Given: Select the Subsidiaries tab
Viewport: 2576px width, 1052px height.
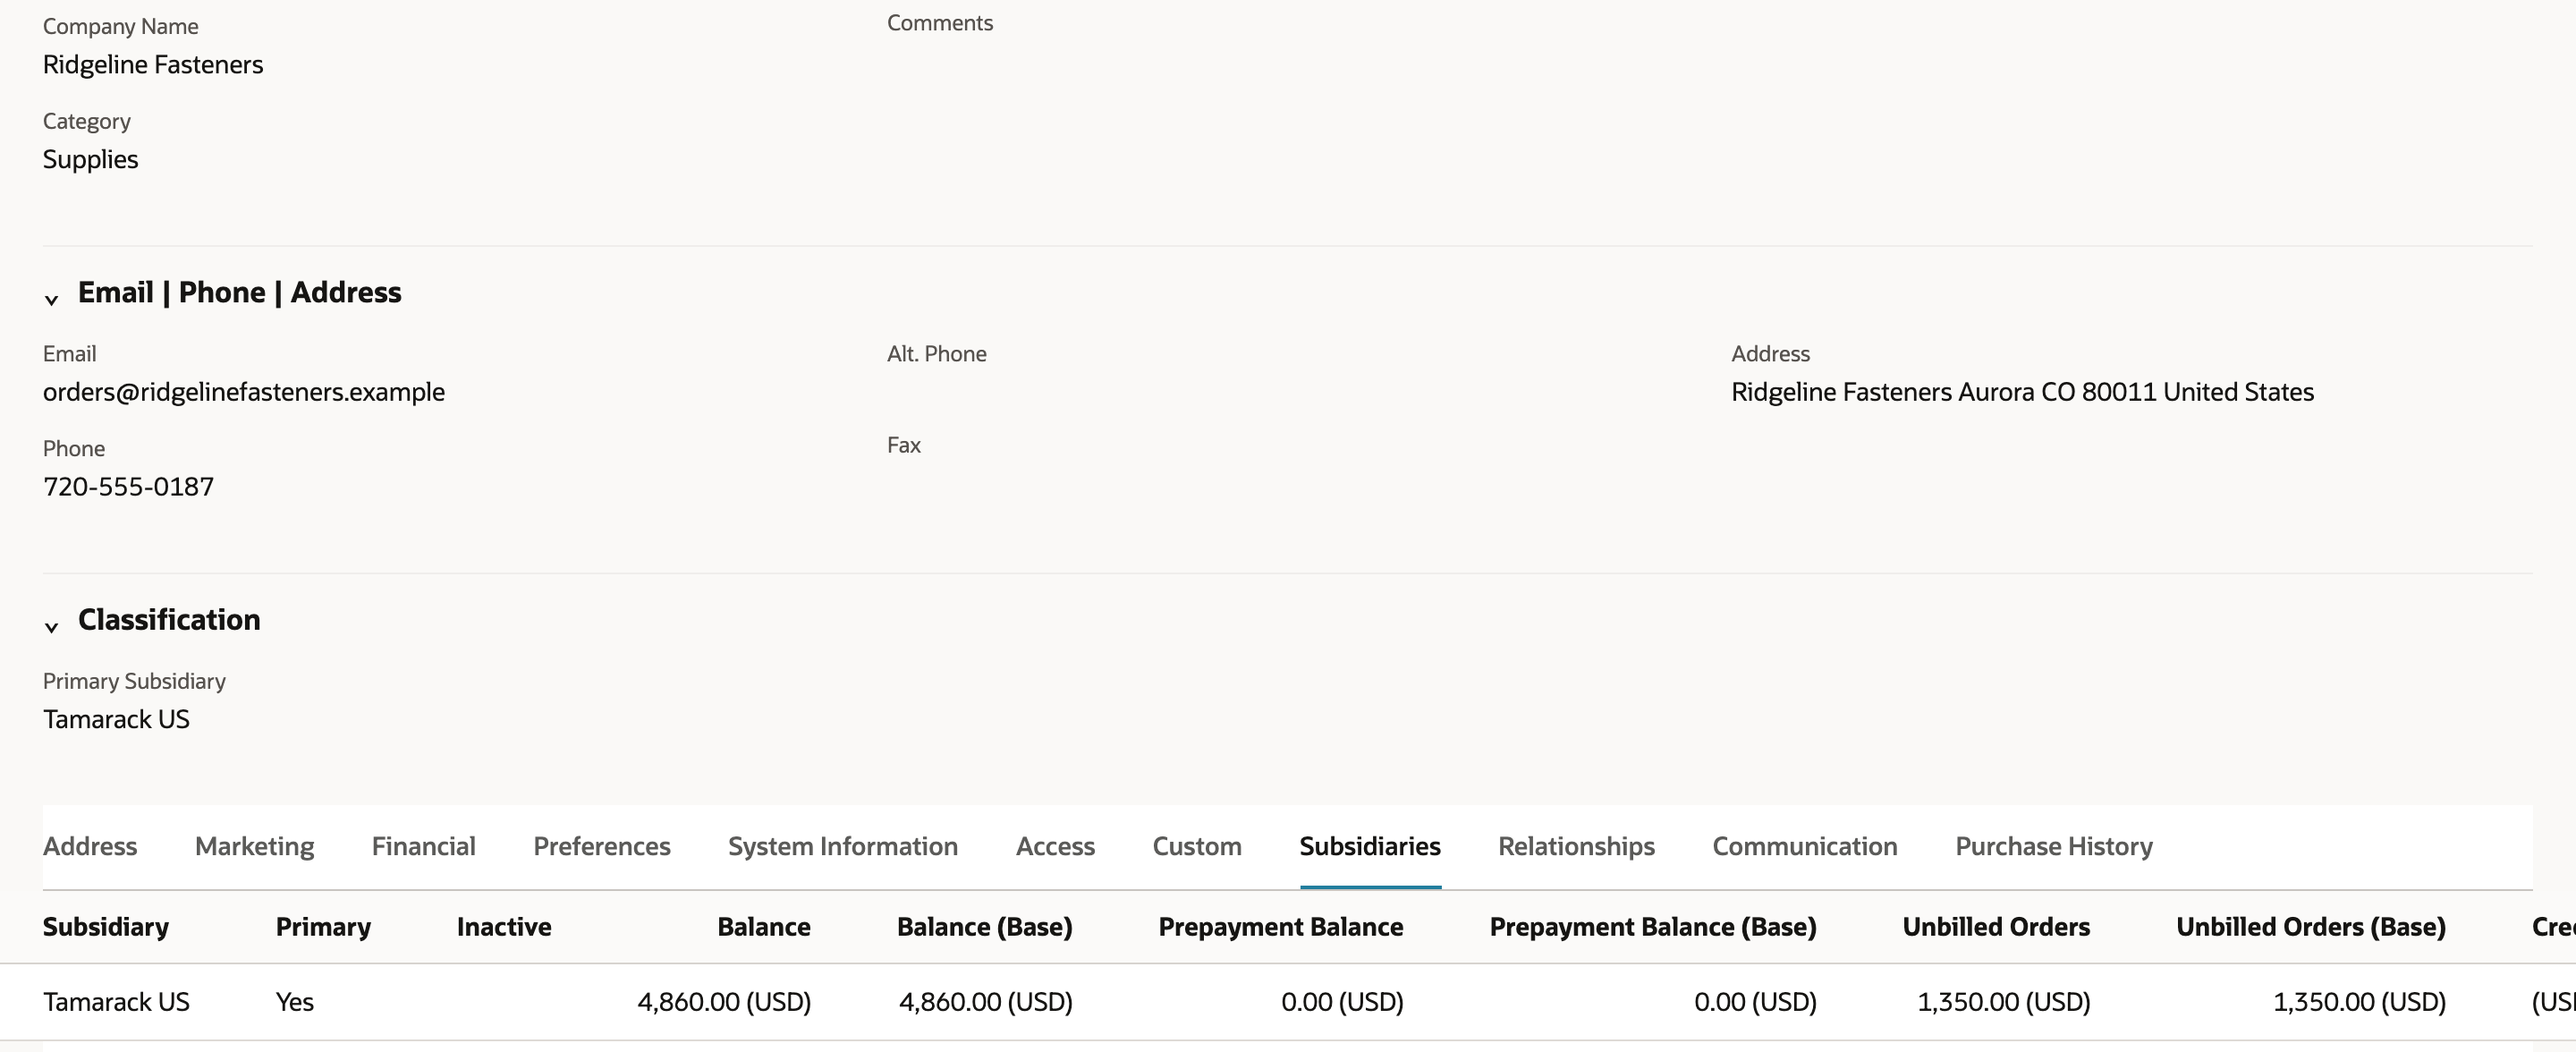Looking at the screenshot, I should (x=1370, y=846).
